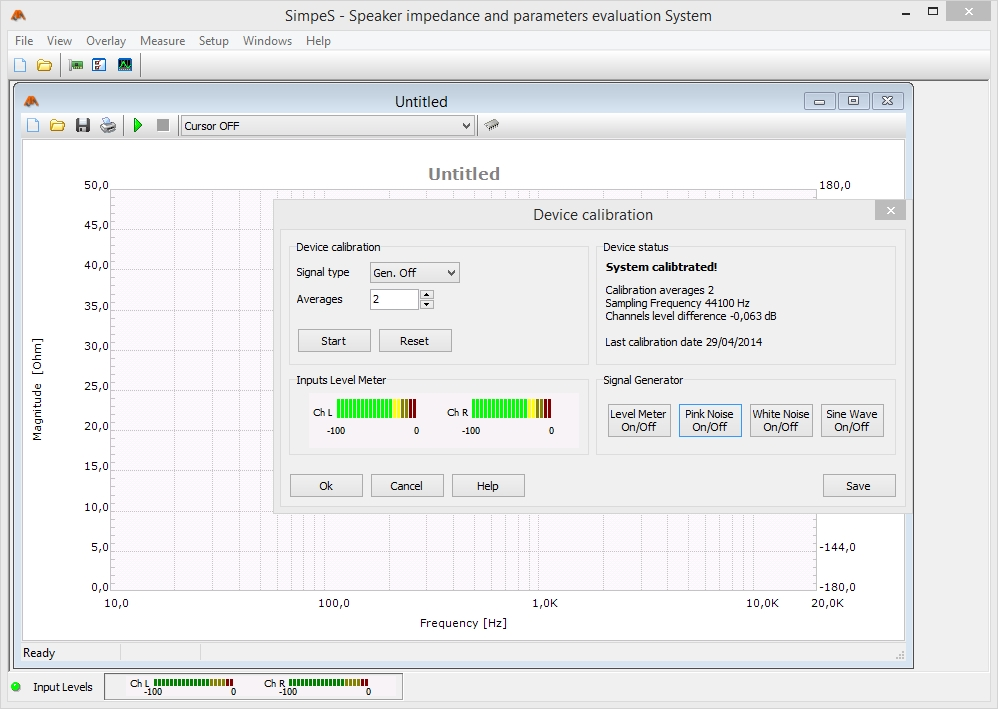This screenshot has width=998, height=710.
Task: Maximize the Untitled child window
Action: click(x=854, y=101)
